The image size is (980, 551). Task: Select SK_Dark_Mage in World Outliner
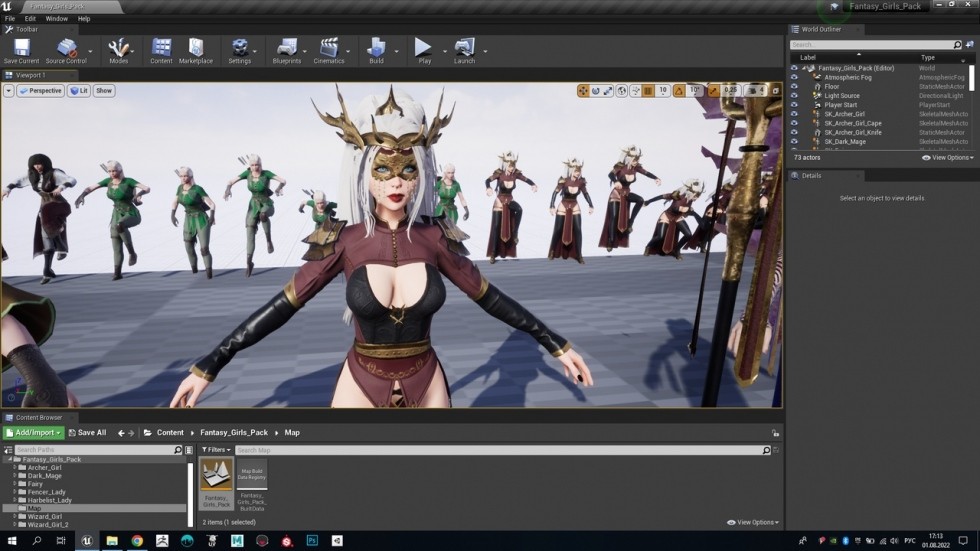point(845,142)
